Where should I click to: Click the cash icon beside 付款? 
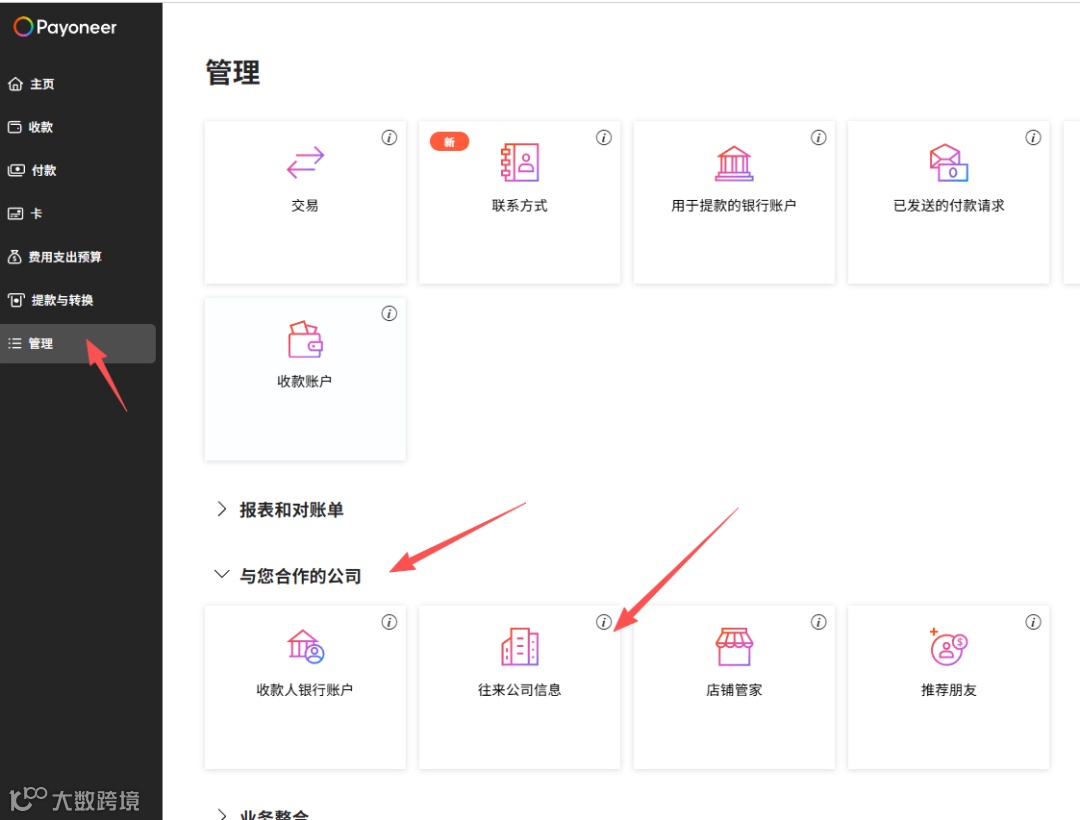coord(16,170)
